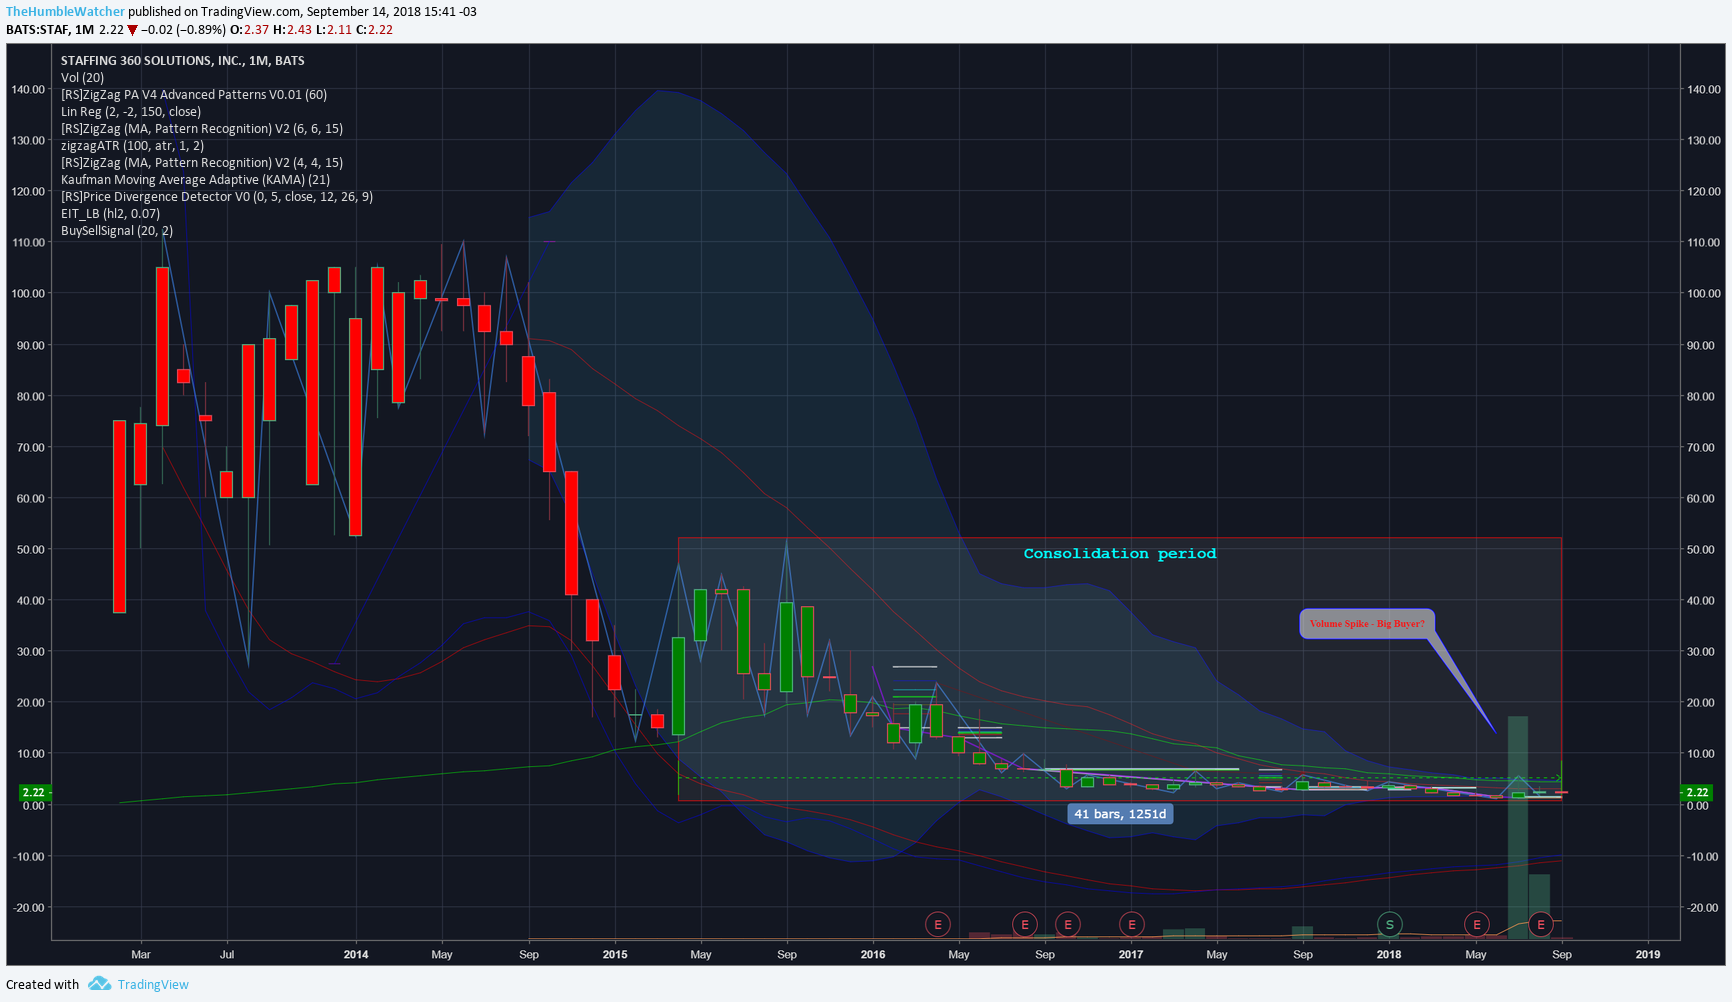Select ZigZag Pattern Recognition V2 (6, 6, 15) legend
This screenshot has width=1732, height=1002.
click(202, 128)
